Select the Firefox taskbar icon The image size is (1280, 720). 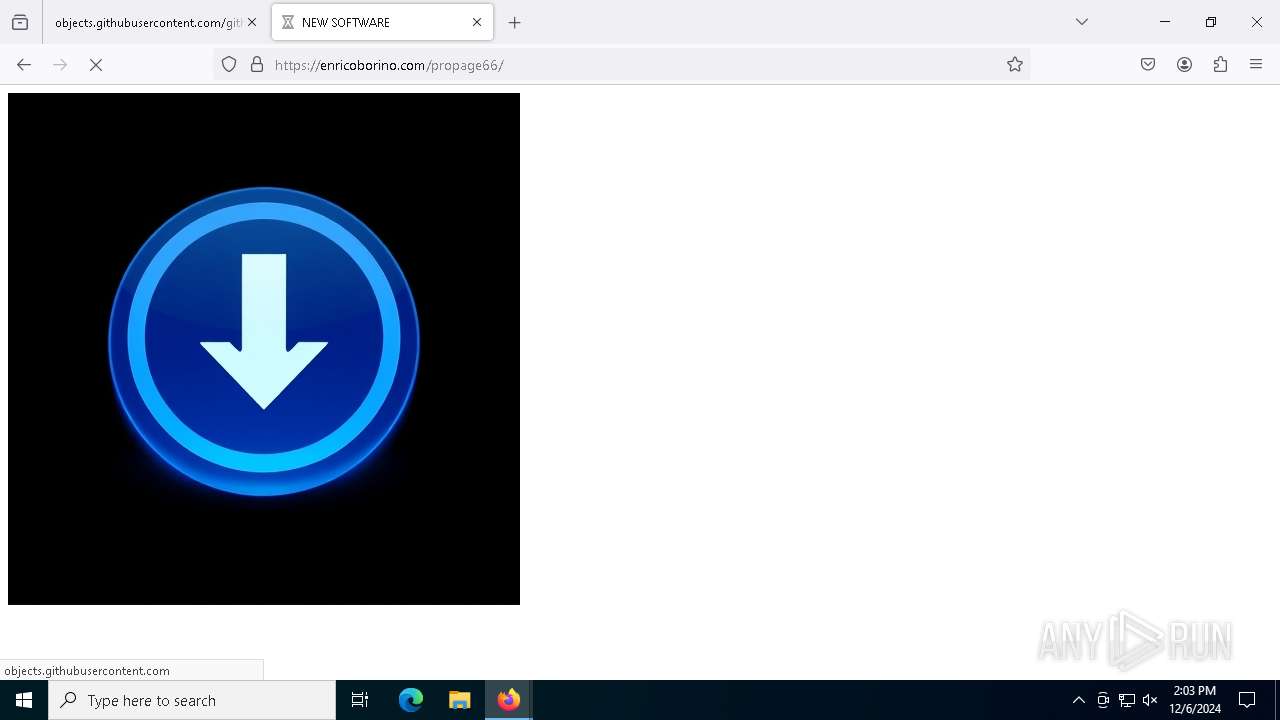point(509,700)
